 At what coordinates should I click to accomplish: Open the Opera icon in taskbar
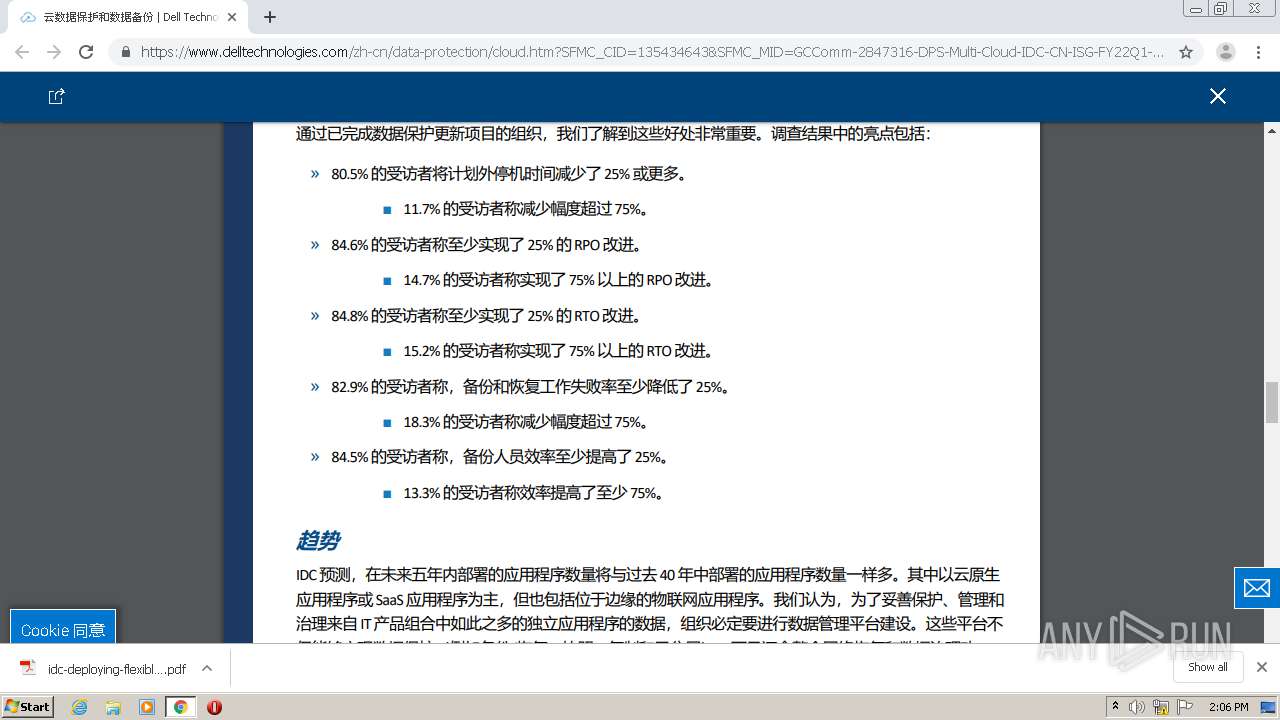tap(214, 707)
